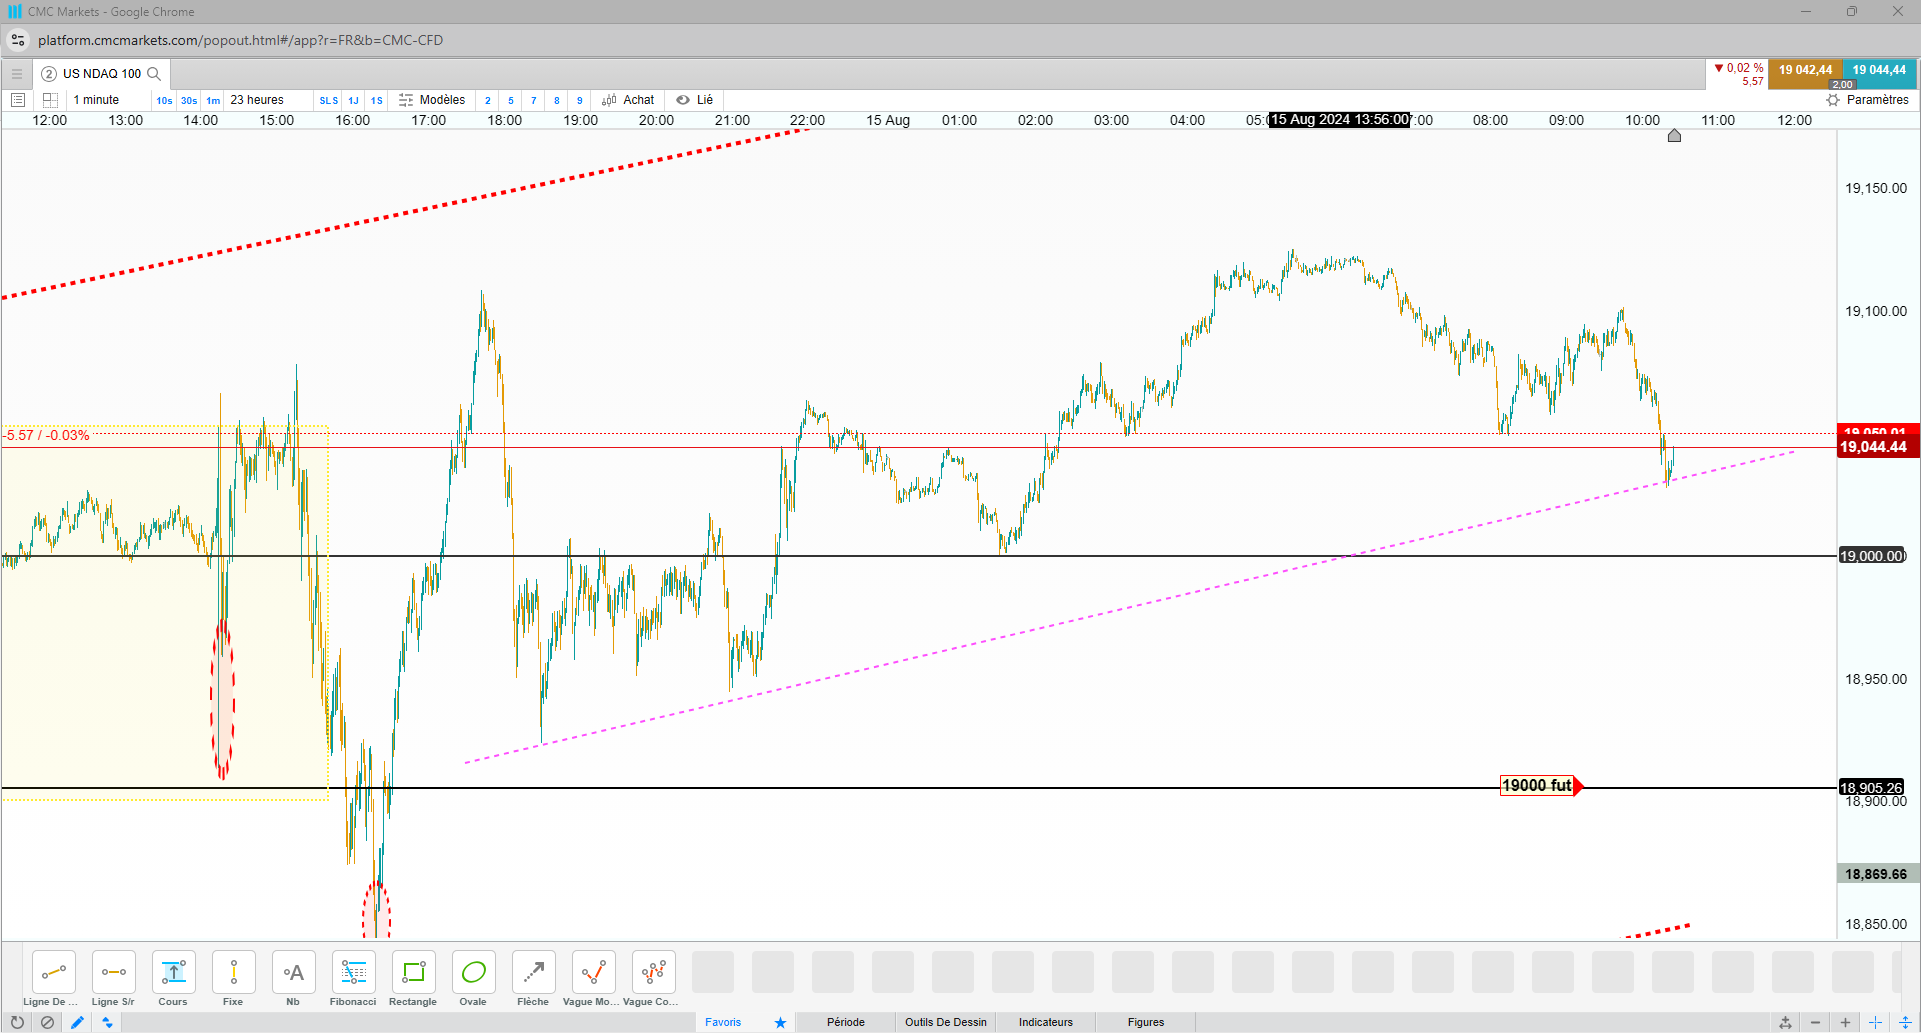Toggle the crosshair cursor icon
Screen dimensions: 1921x1033
[1875, 1022]
